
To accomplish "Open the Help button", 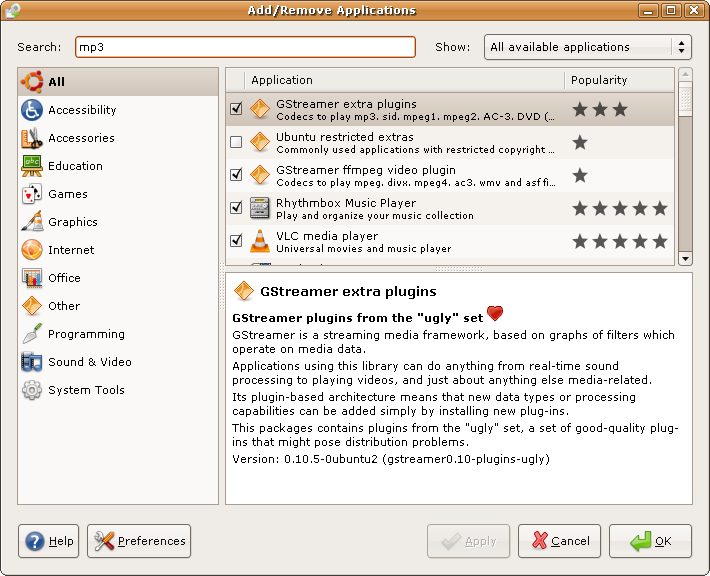I will (48, 541).
